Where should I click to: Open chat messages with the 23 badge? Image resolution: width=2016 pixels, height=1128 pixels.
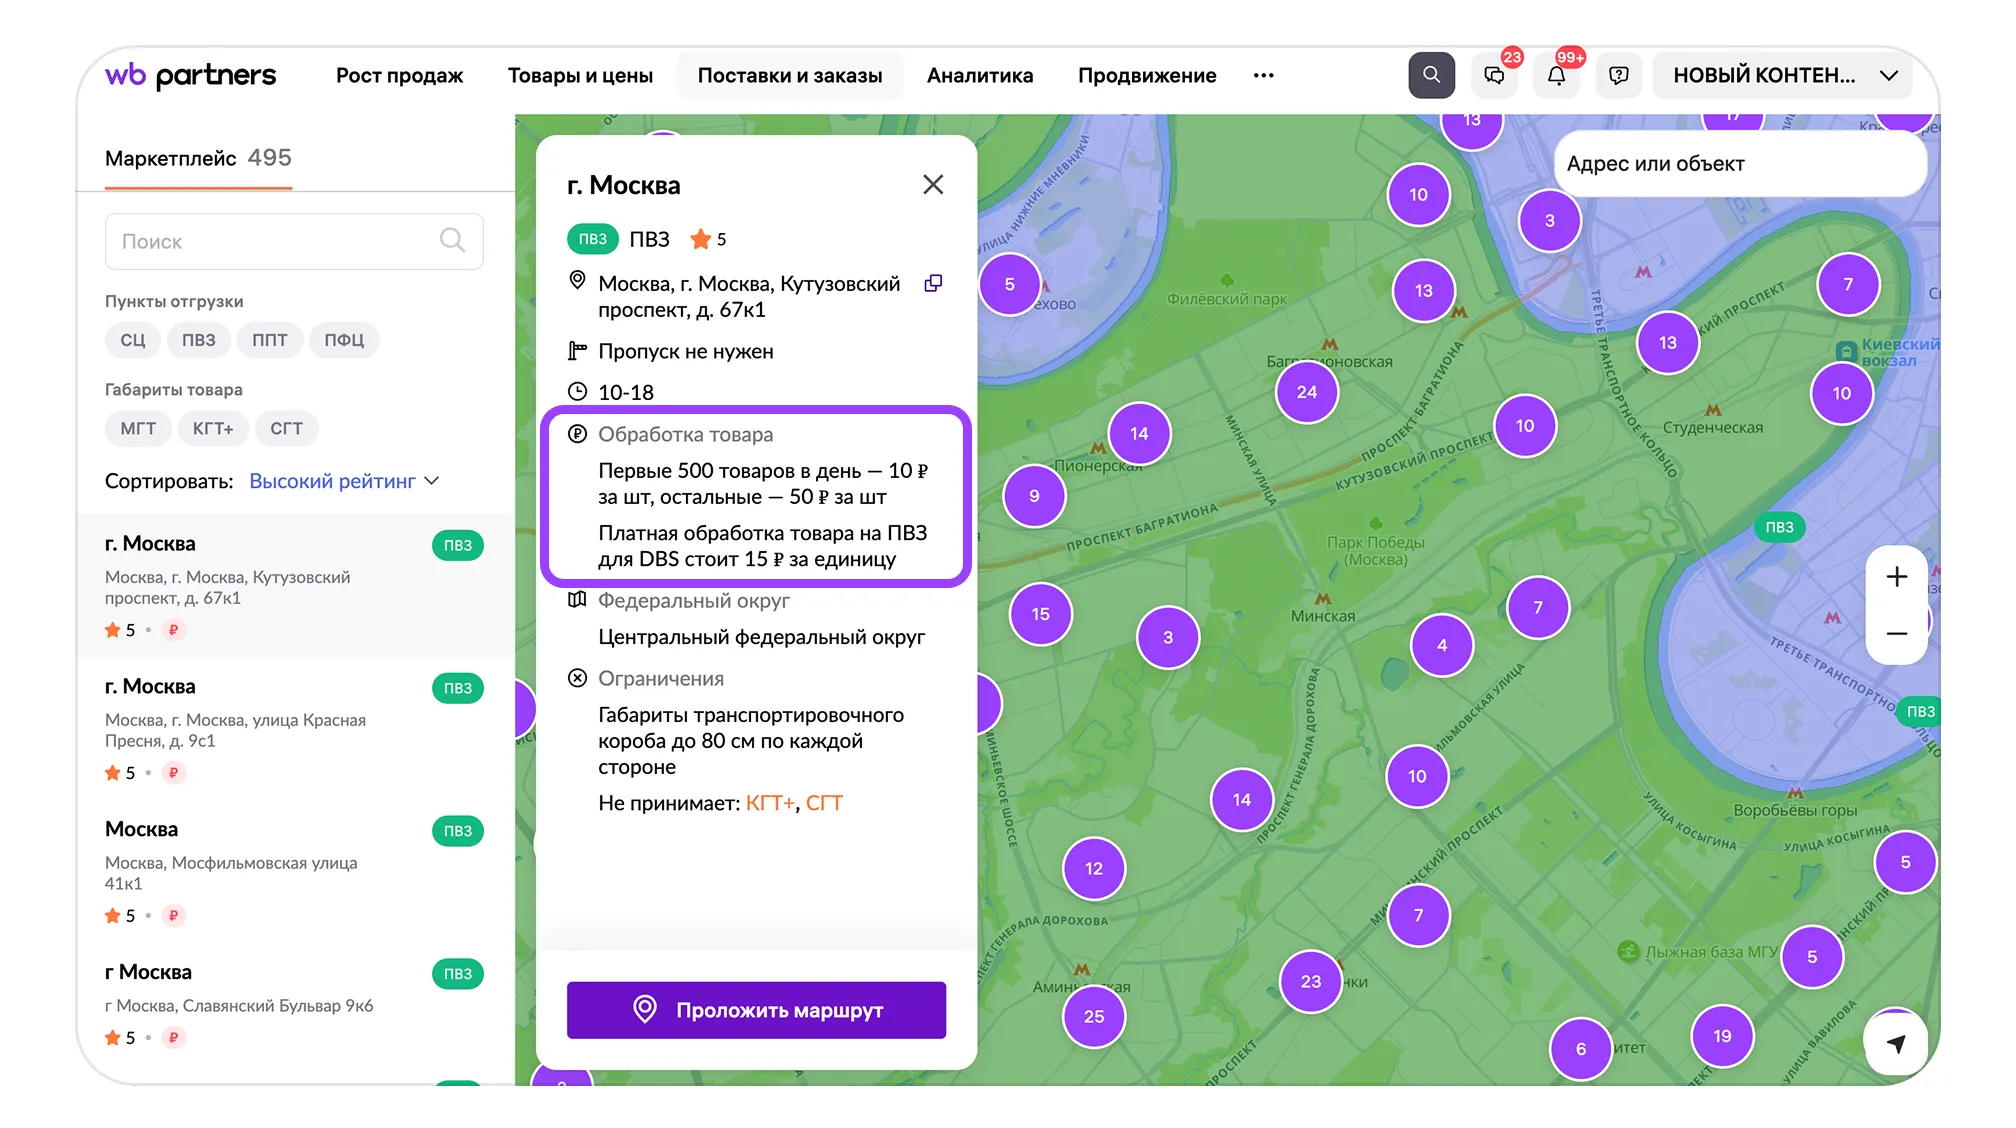click(x=1494, y=75)
